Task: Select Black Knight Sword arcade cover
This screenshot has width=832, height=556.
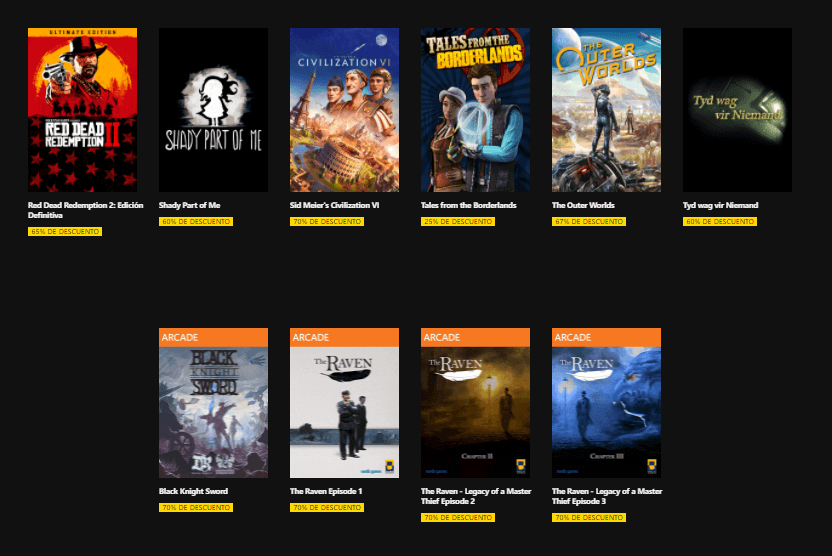Action: pyautogui.click(x=213, y=403)
